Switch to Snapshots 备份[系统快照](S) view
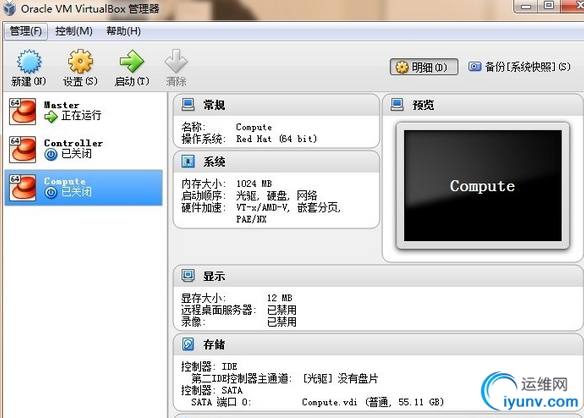This screenshot has height=418, width=584. tap(519, 67)
